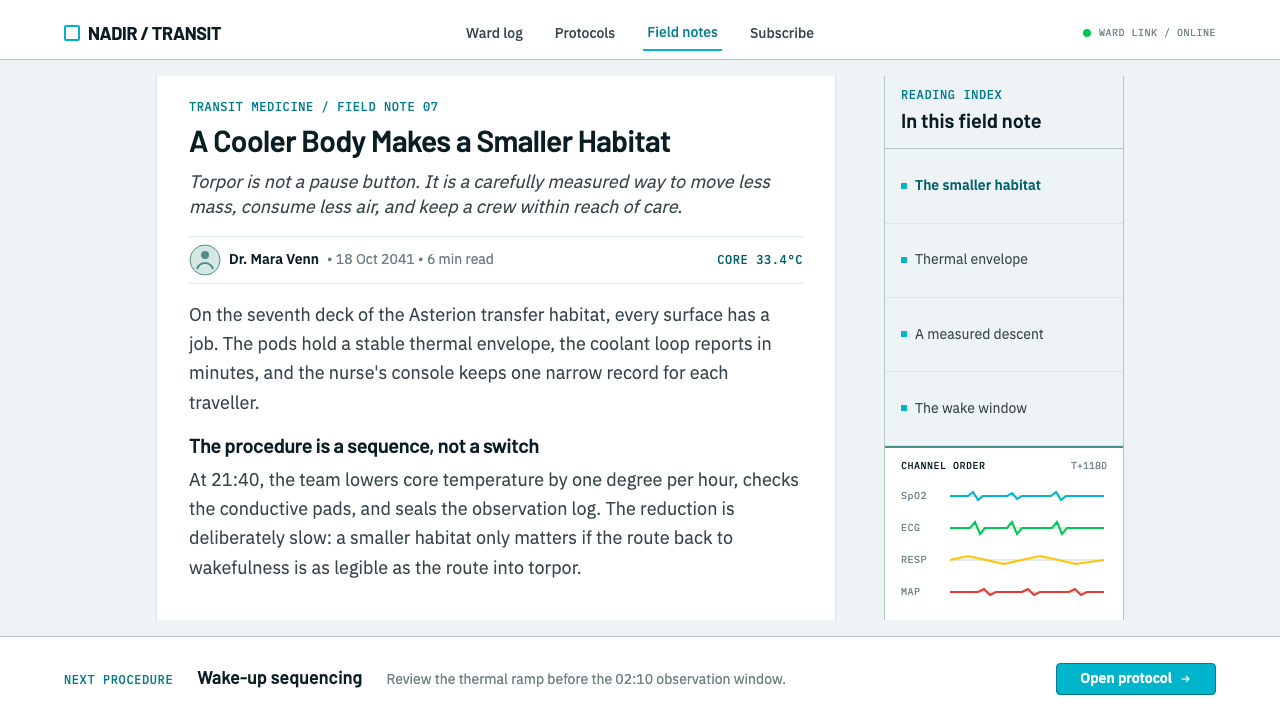Click the CORE 33.4°C reading
This screenshot has width=1280, height=720.
point(760,260)
